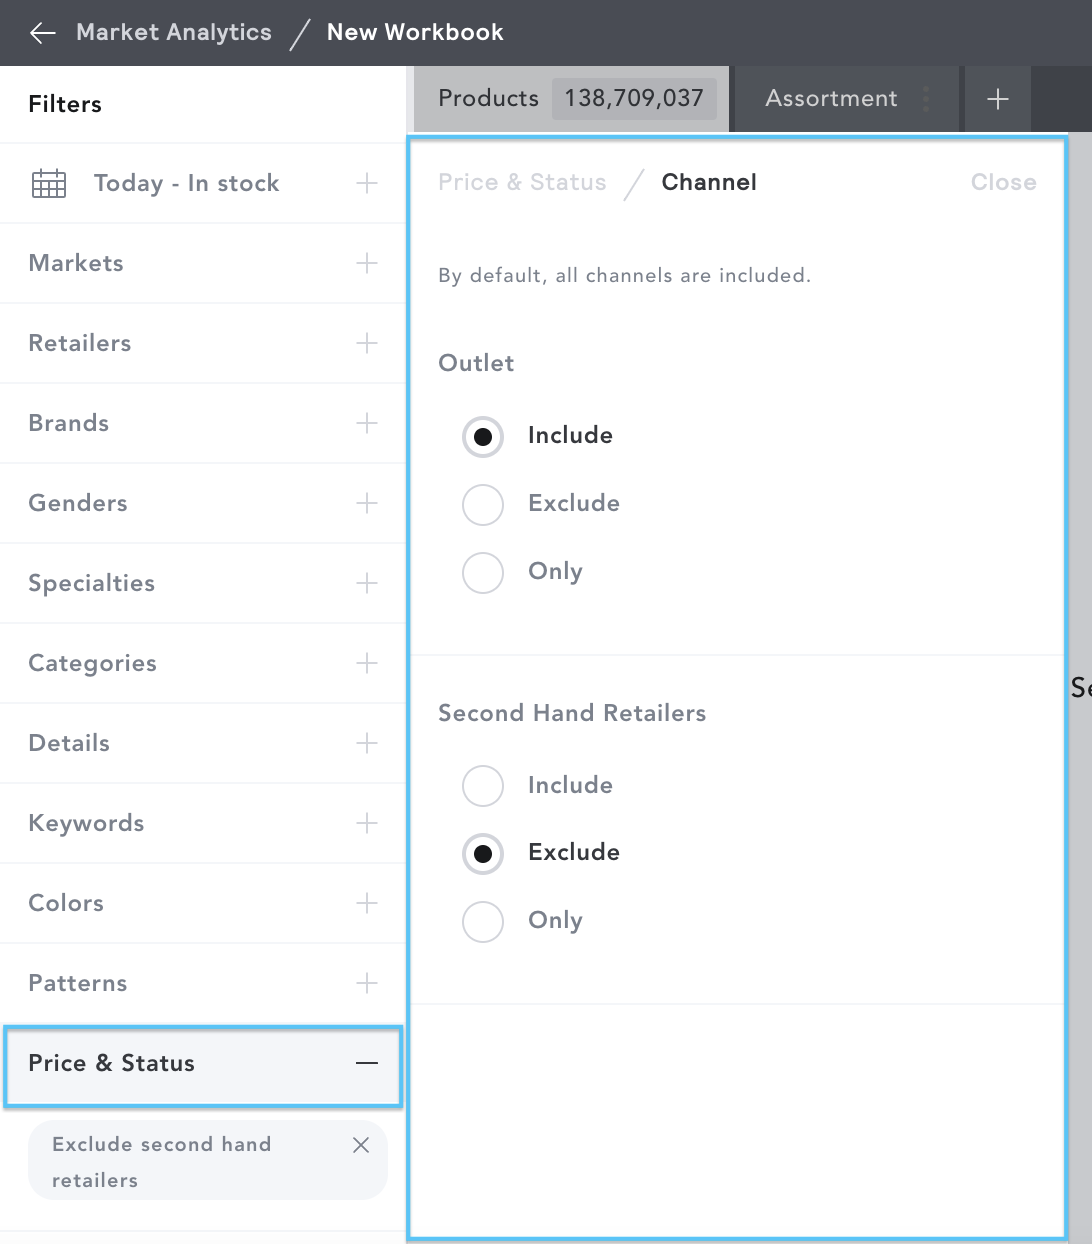1092x1244 pixels.
Task: Switch to the Assortment tab
Action: tap(831, 99)
